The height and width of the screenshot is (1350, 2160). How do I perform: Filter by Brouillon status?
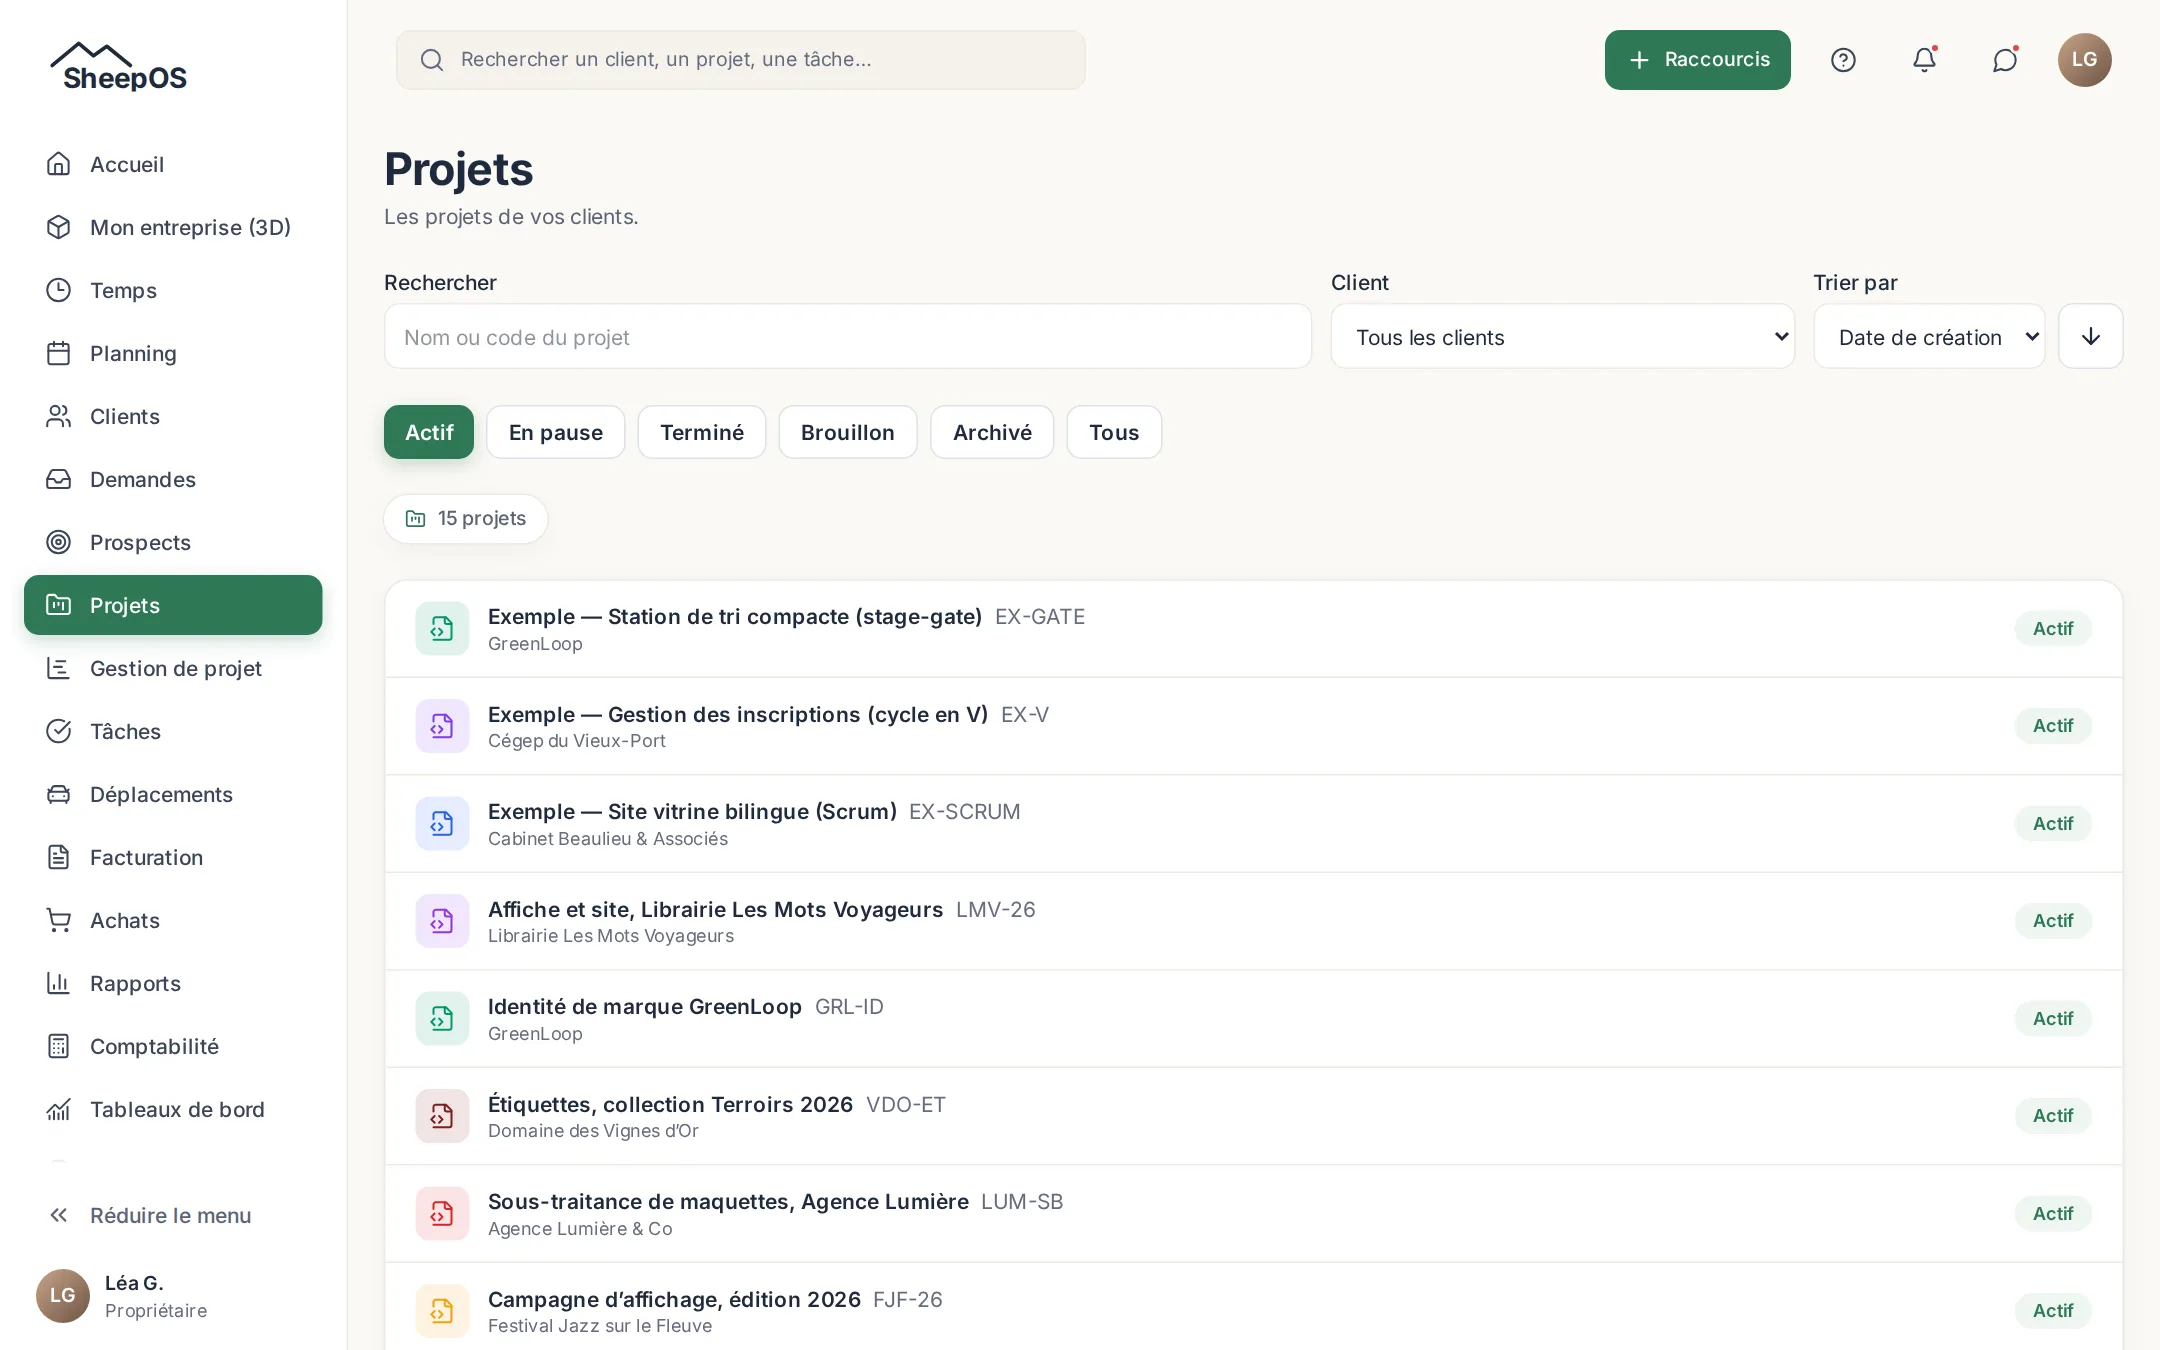848,432
